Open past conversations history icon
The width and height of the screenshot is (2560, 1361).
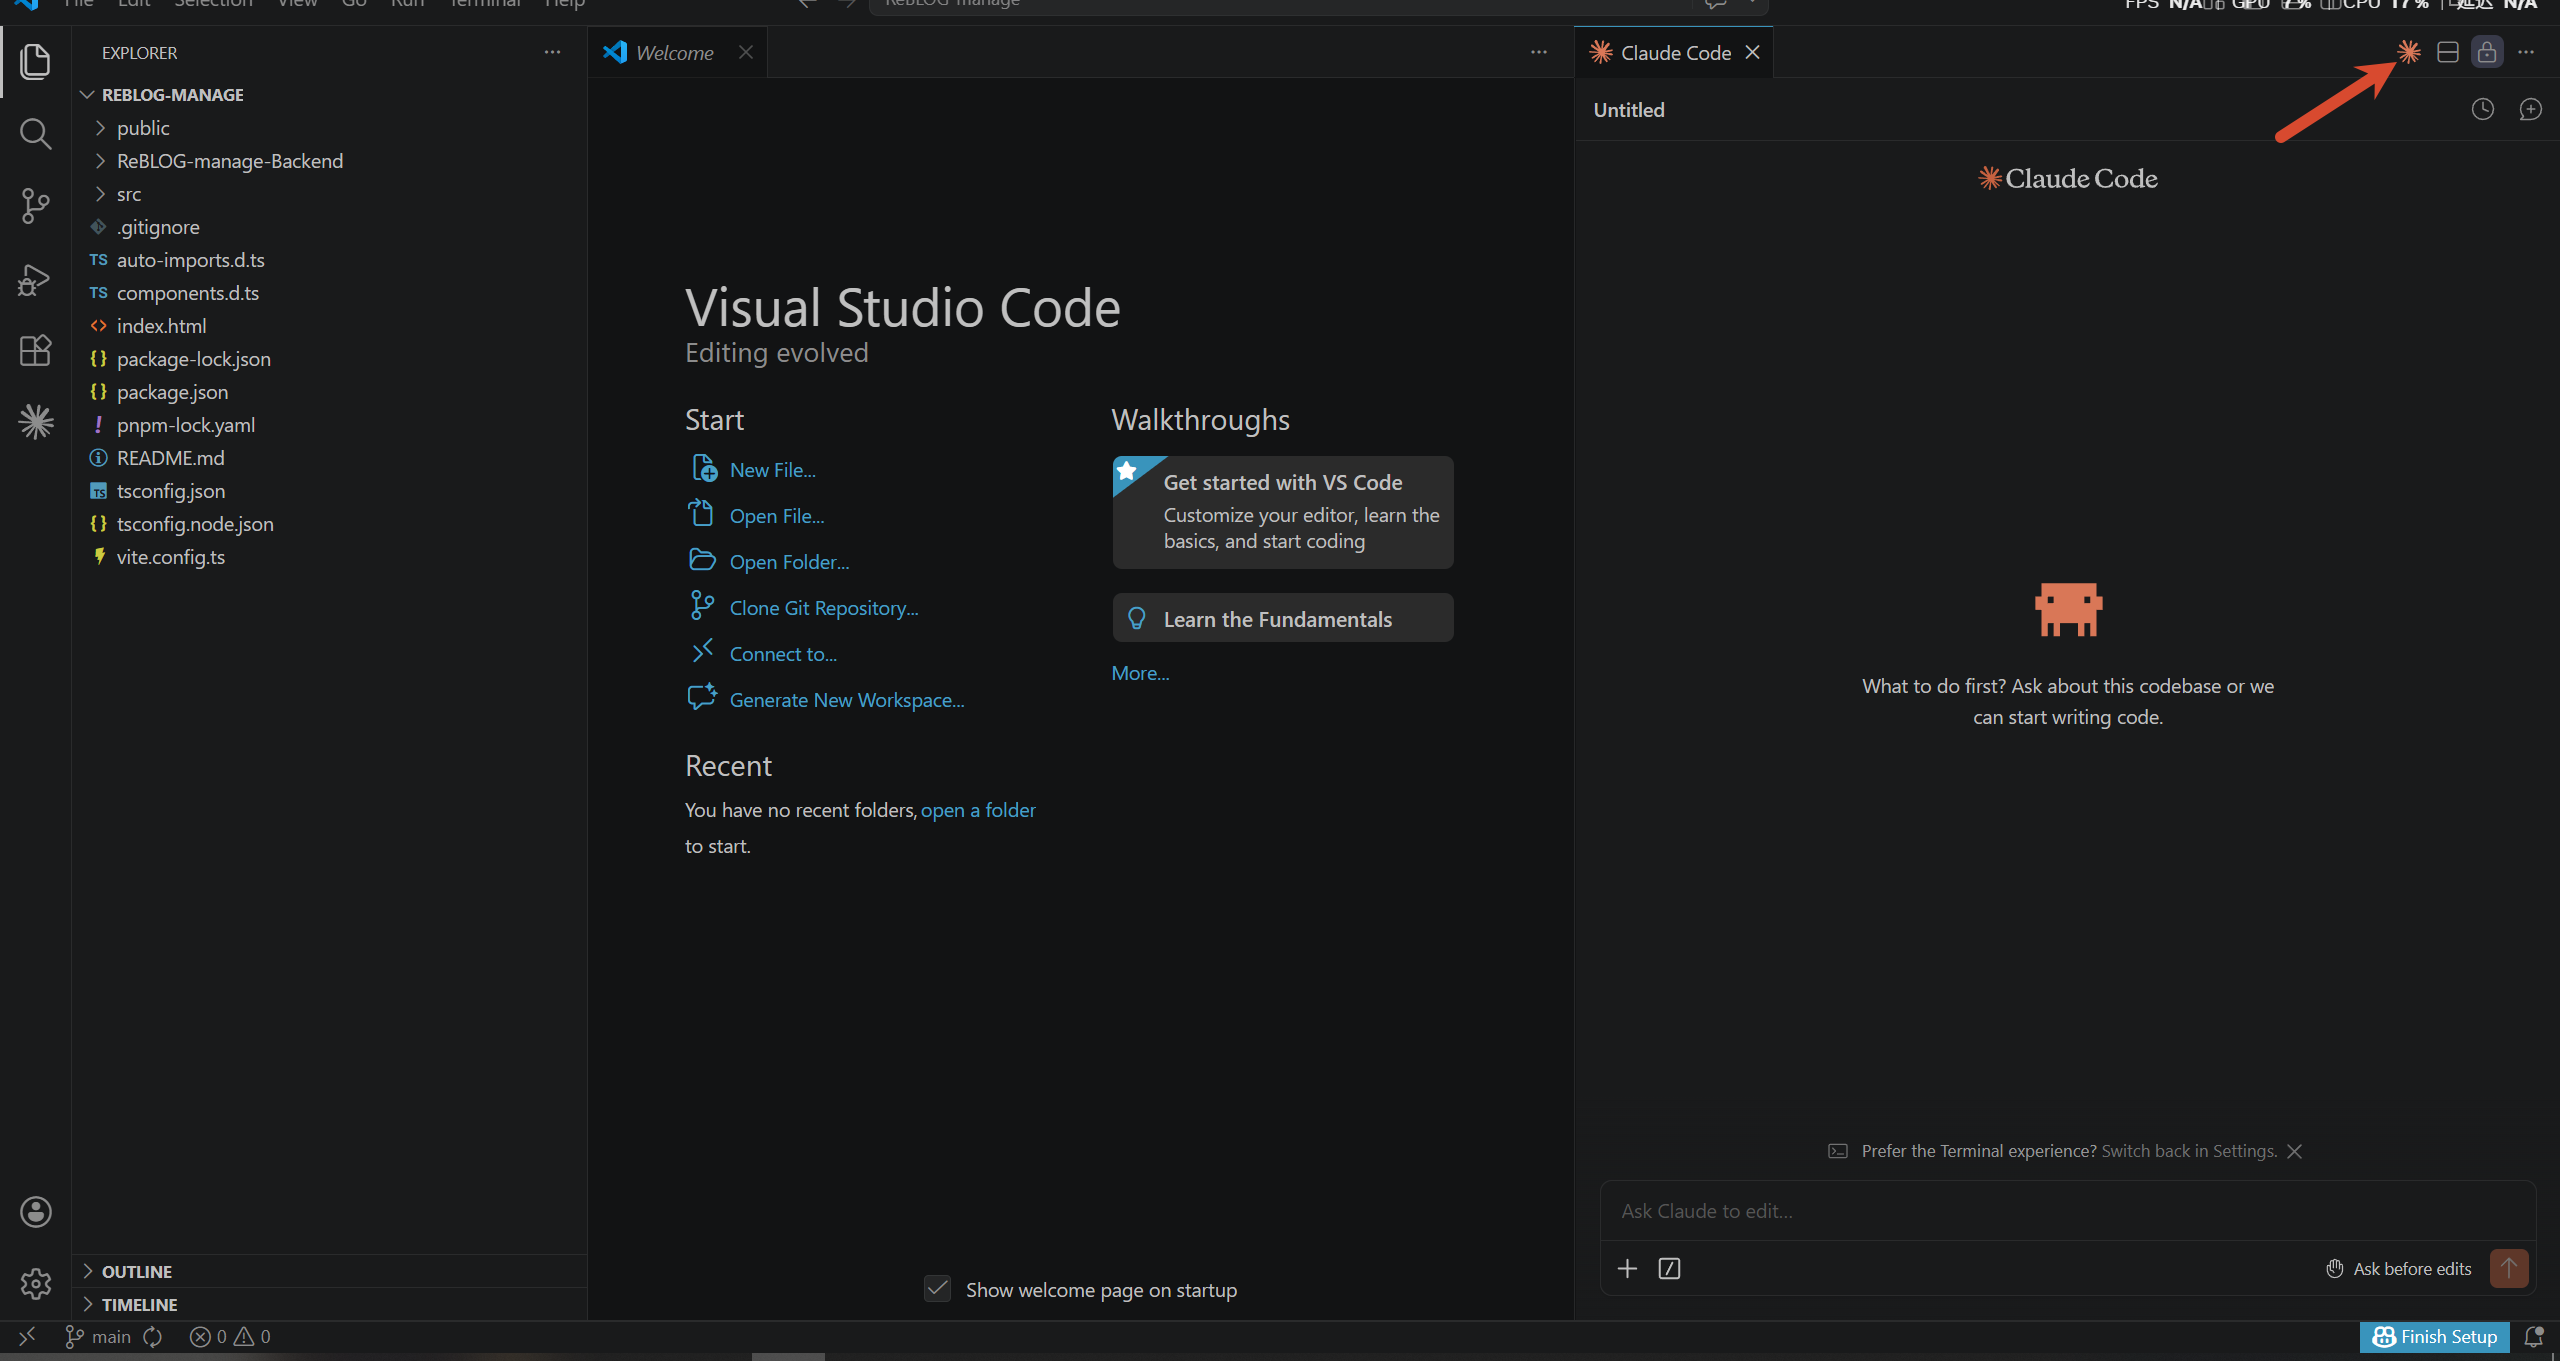click(x=2482, y=110)
